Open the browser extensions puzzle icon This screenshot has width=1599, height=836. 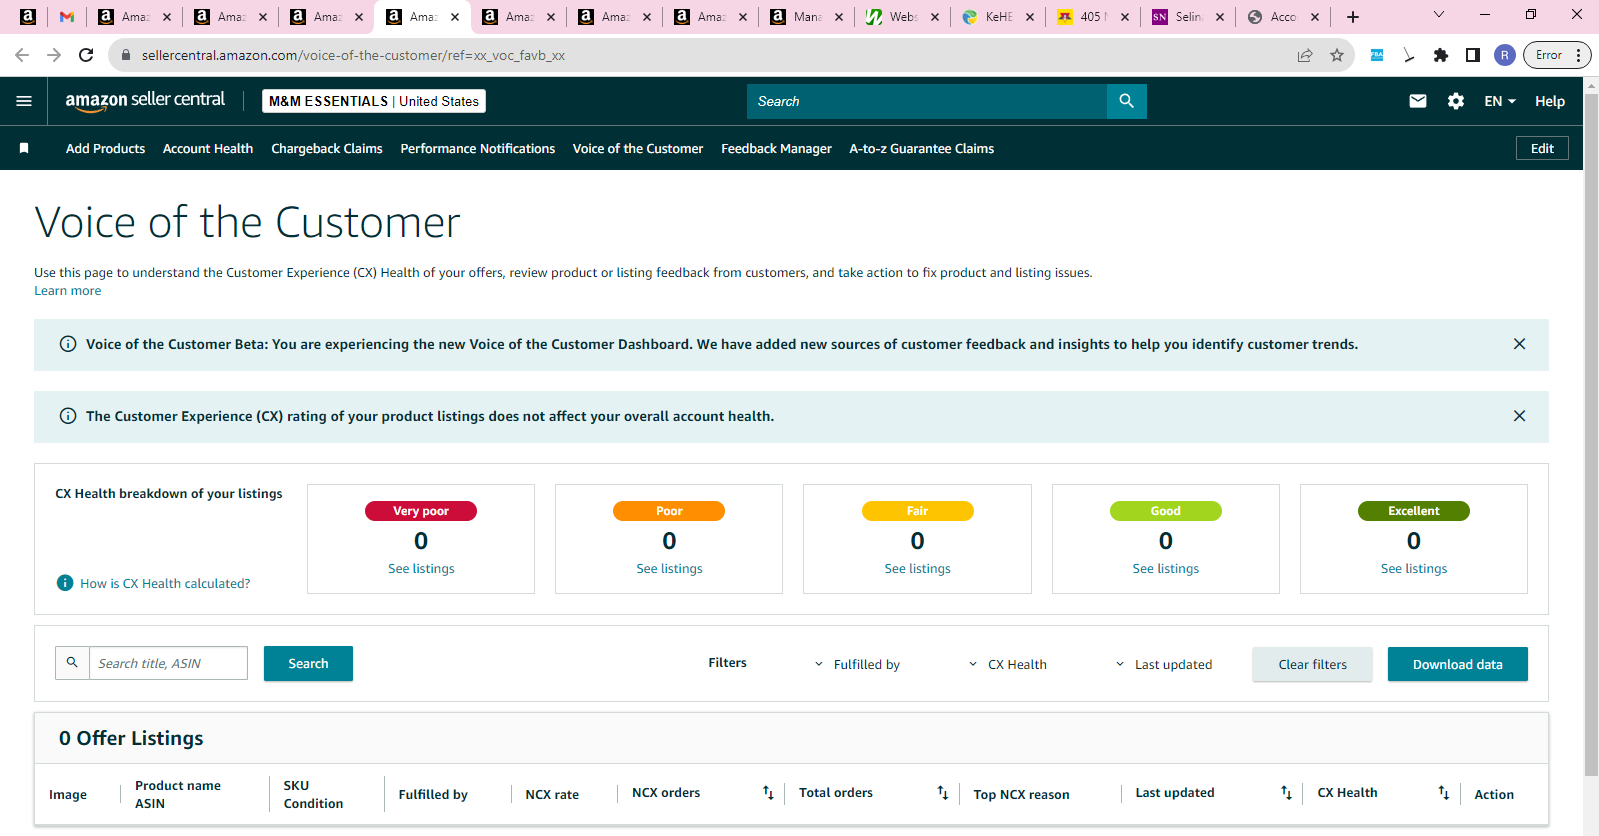(1440, 55)
